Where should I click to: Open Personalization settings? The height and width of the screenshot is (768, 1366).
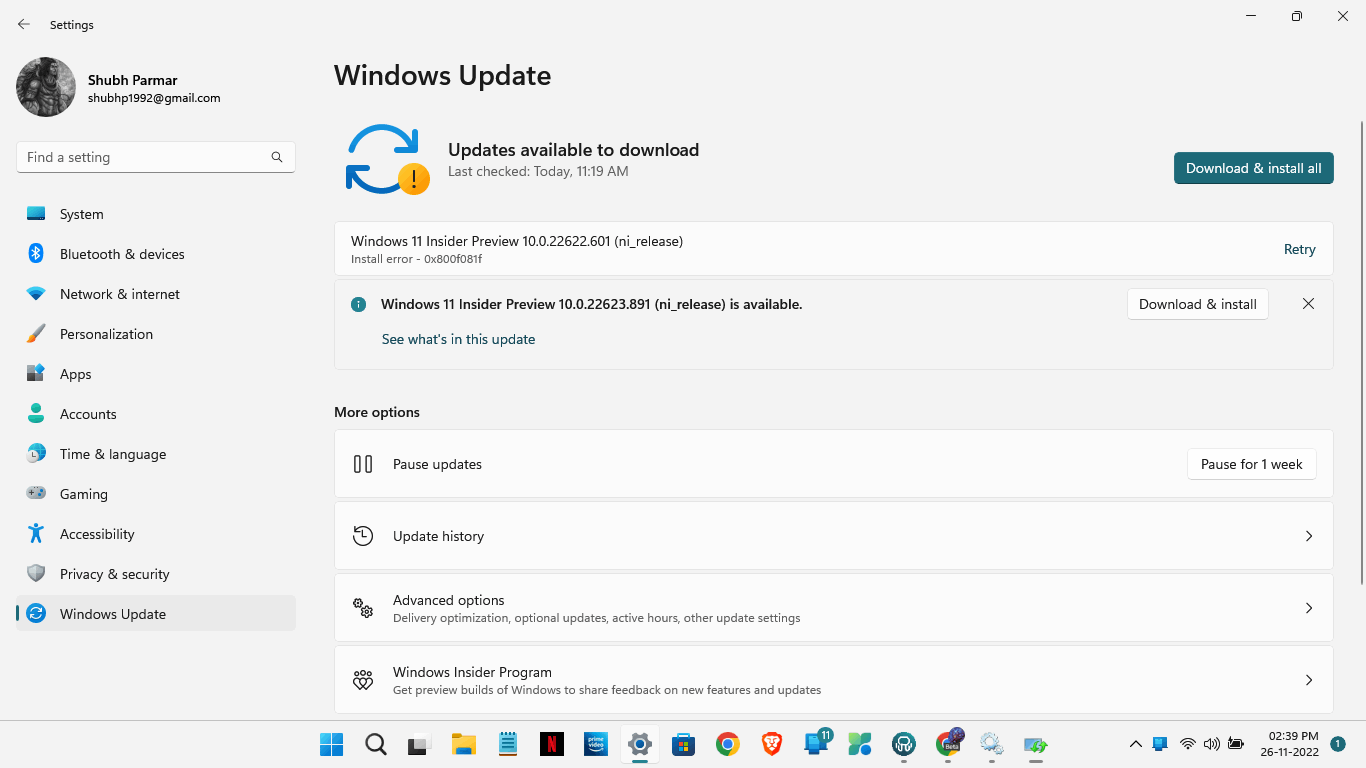(x=156, y=334)
